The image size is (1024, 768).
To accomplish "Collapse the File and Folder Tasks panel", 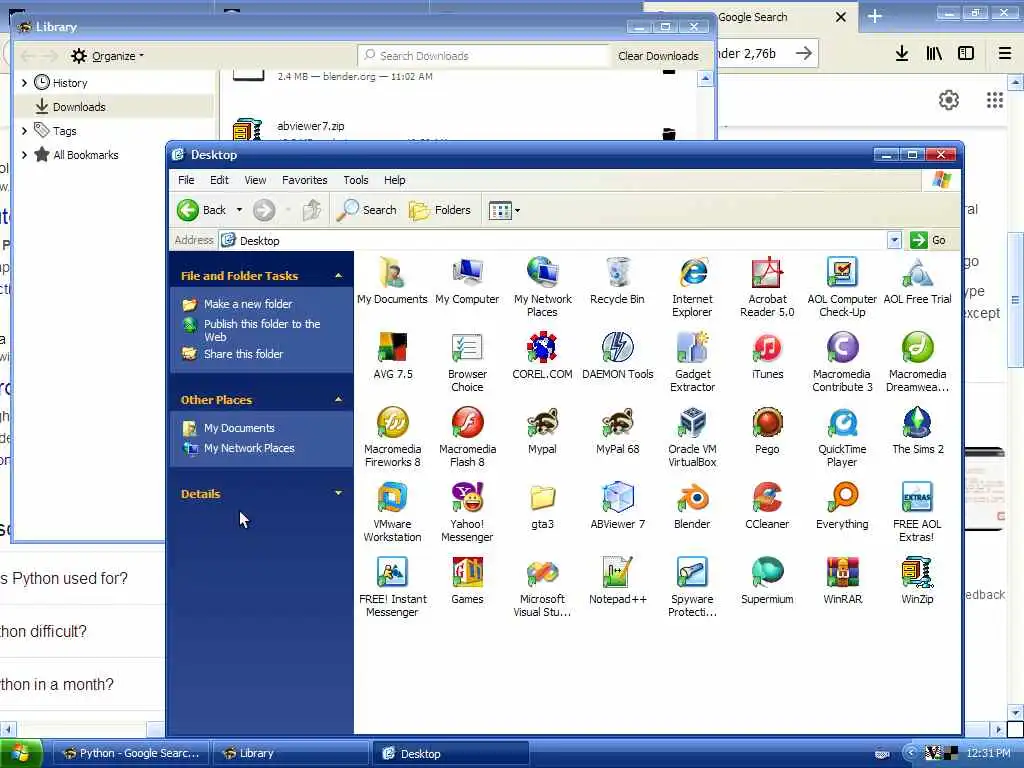I will point(338,276).
